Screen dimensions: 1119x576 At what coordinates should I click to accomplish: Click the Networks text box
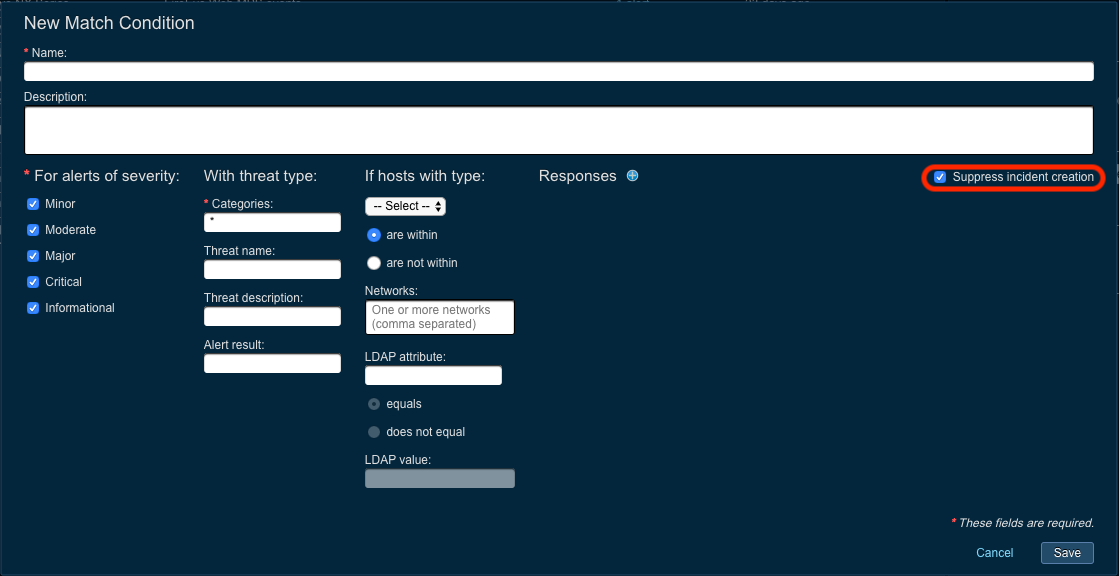(439, 317)
